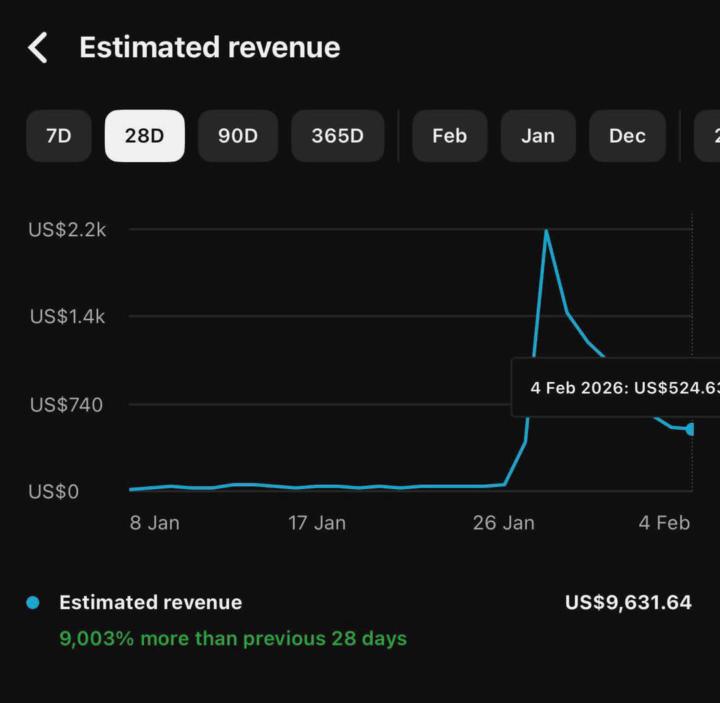This screenshot has width=720, height=703.
Task: Switch to the 90D range
Action: [237, 136]
